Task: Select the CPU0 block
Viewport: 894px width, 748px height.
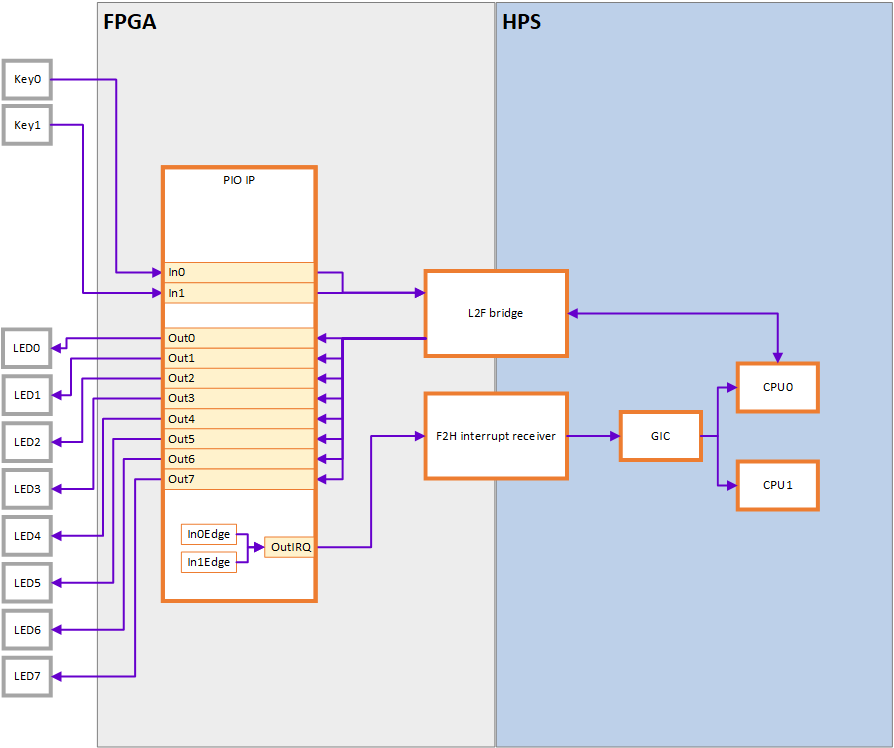Action: (777, 388)
